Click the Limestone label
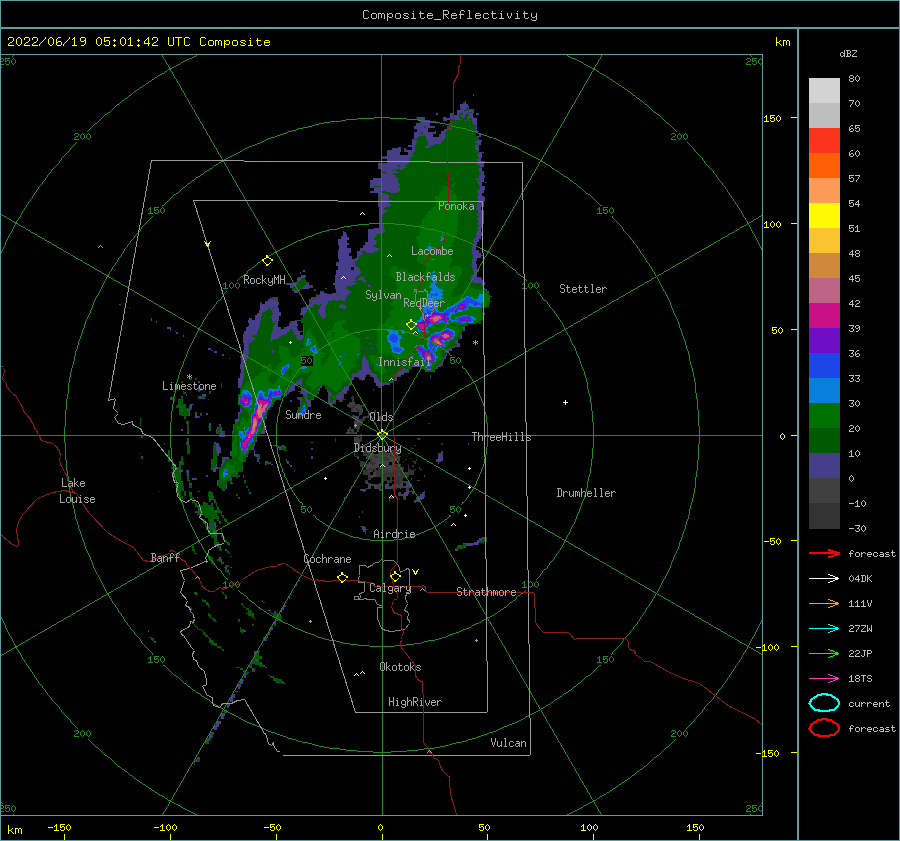This screenshot has height=841, width=900. coord(189,386)
